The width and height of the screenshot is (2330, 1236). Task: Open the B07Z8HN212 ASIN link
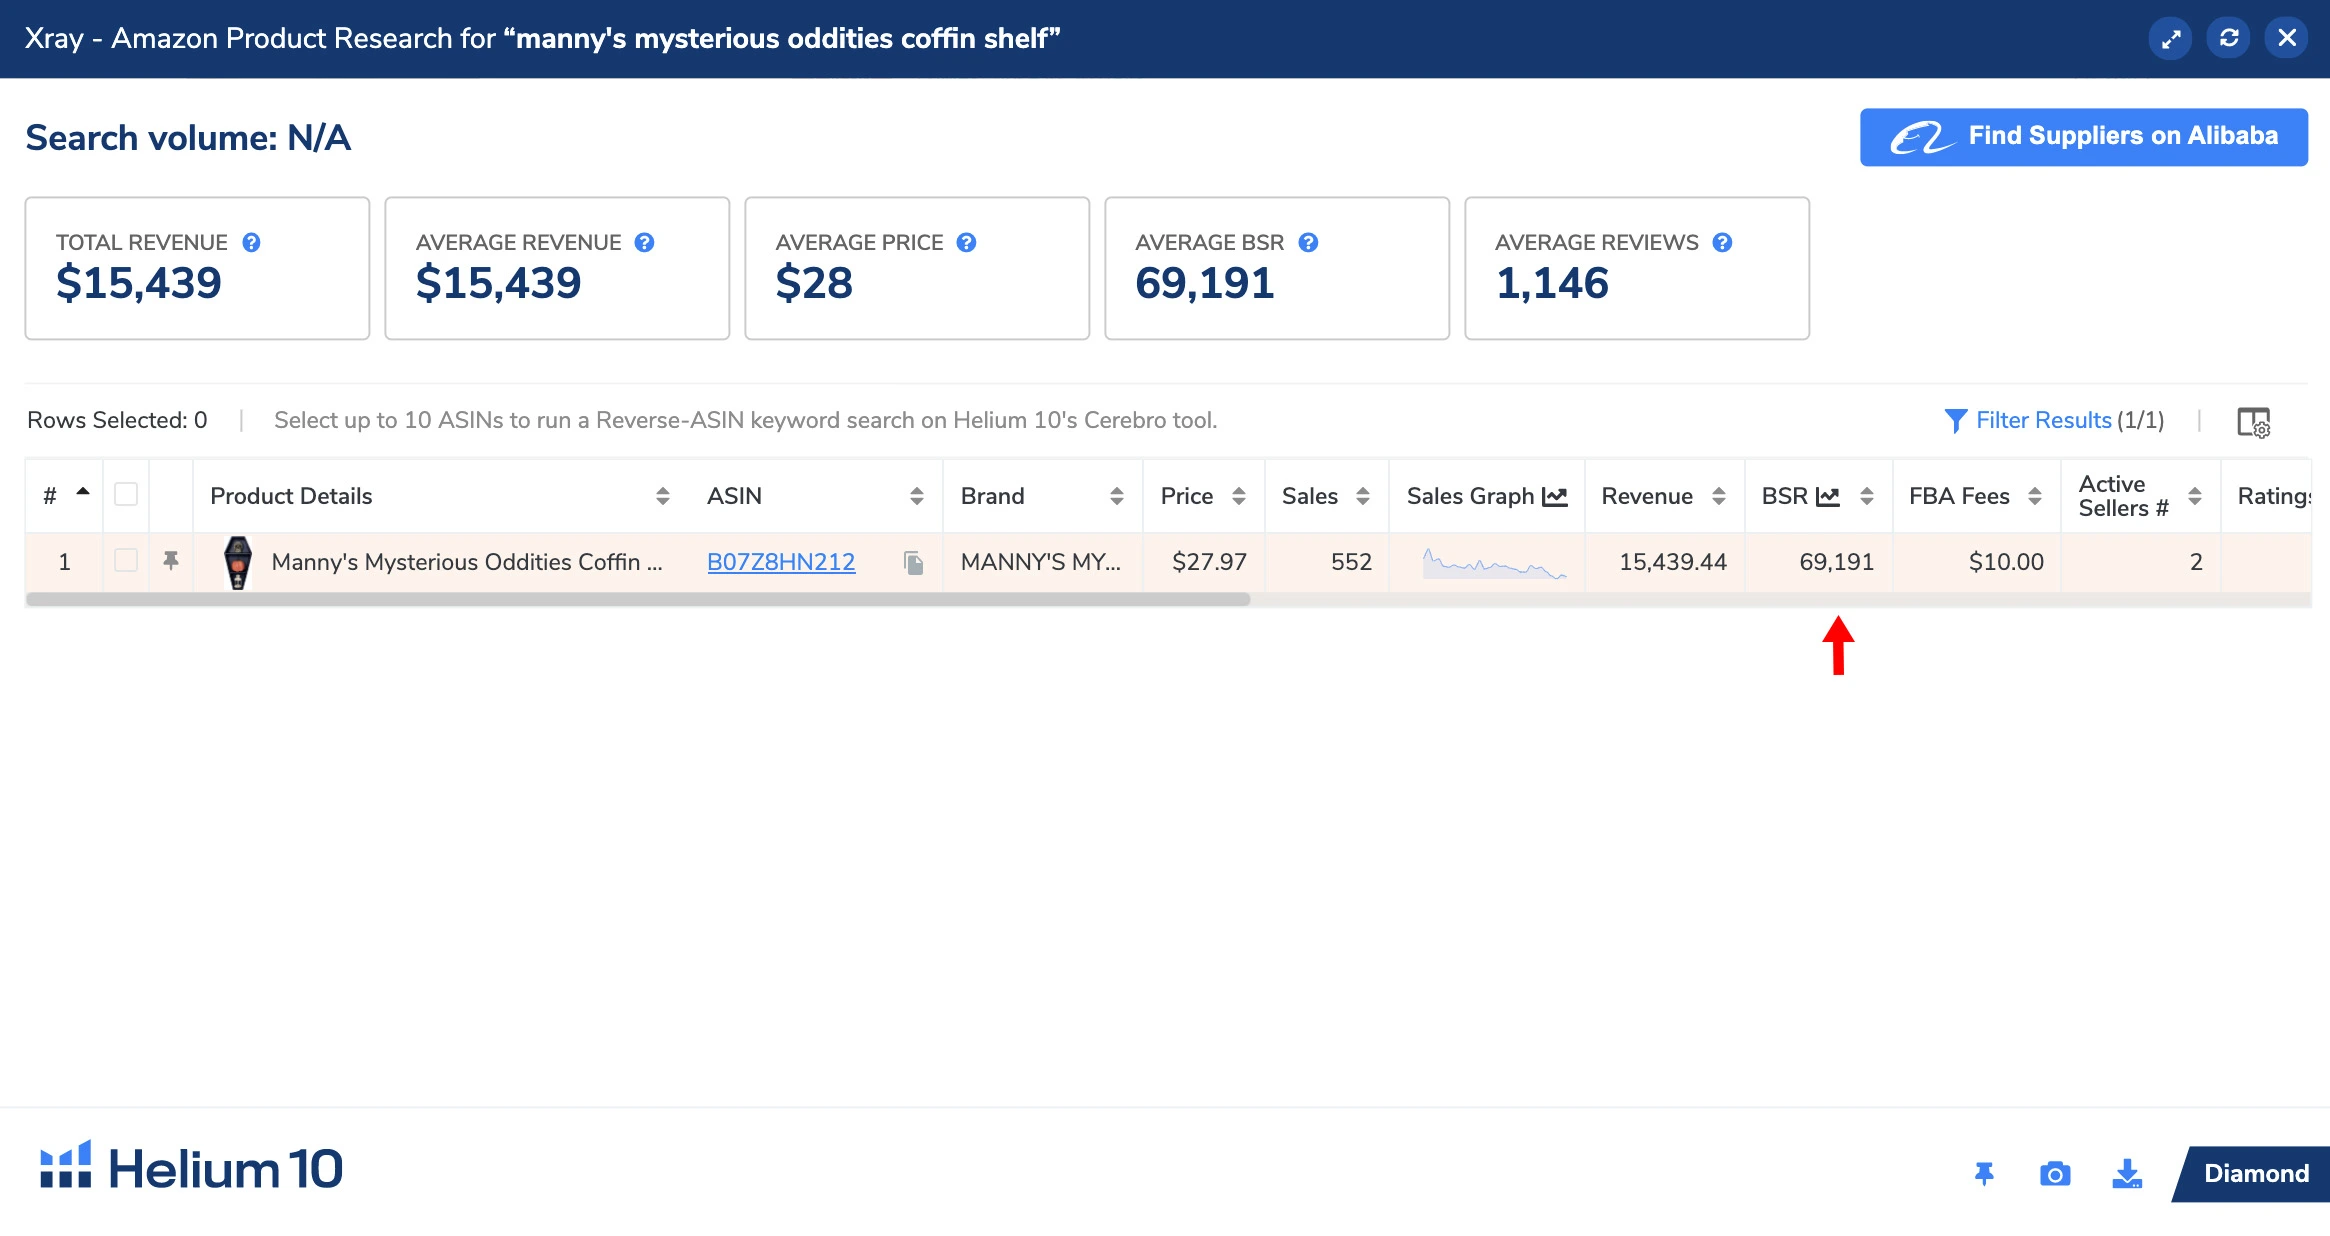pyautogui.click(x=781, y=563)
